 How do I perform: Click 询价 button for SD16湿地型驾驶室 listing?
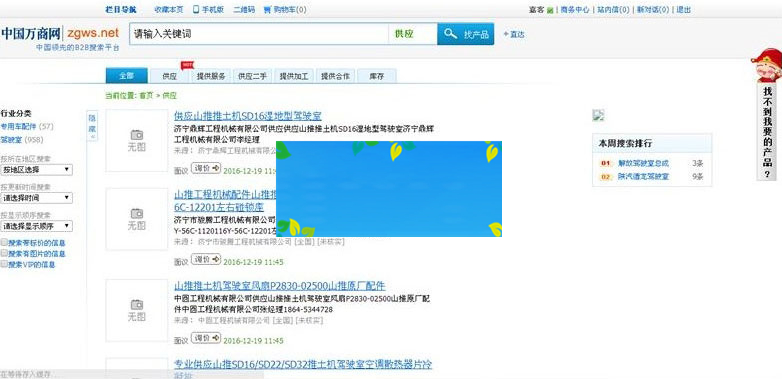pyautogui.click(x=206, y=168)
